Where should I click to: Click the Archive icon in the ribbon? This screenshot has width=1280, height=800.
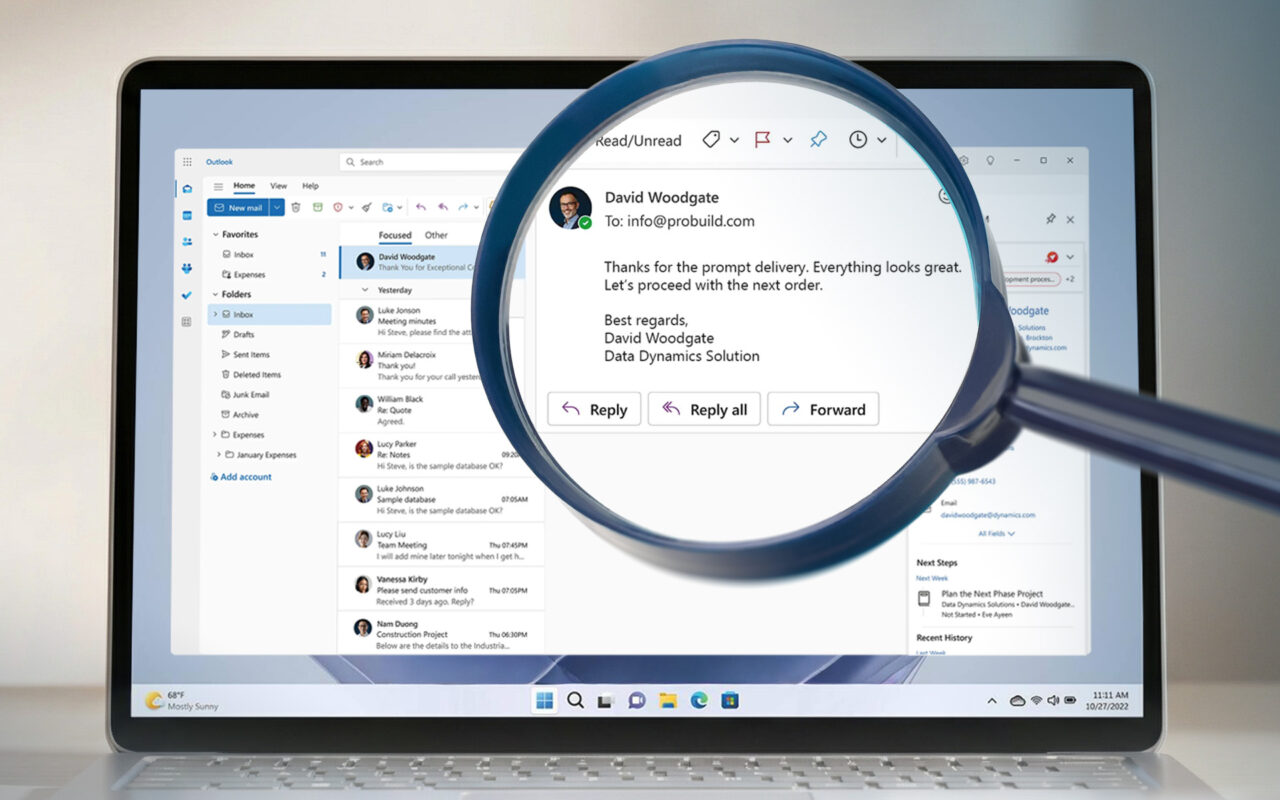(x=318, y=207)
